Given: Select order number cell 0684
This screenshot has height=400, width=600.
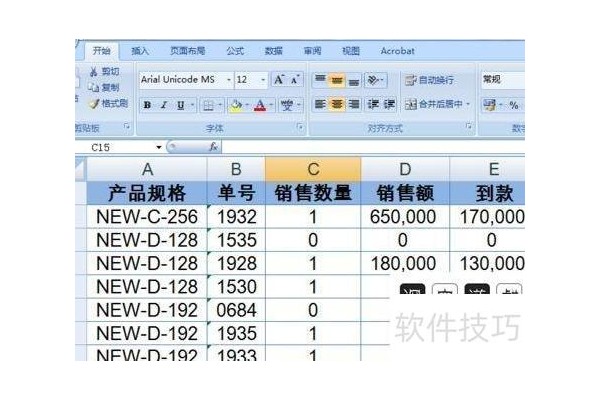Looking at the screenshot, I should tap(236, 310).
